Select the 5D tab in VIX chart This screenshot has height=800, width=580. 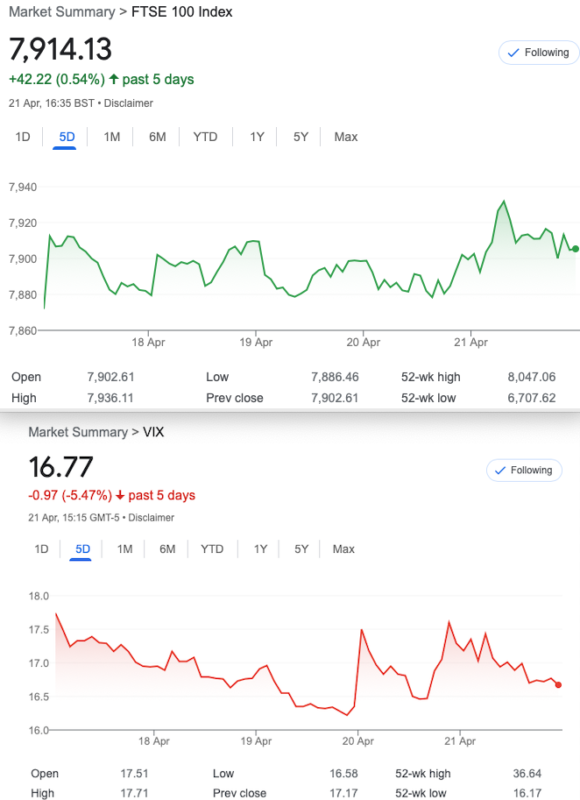point(83,549)
